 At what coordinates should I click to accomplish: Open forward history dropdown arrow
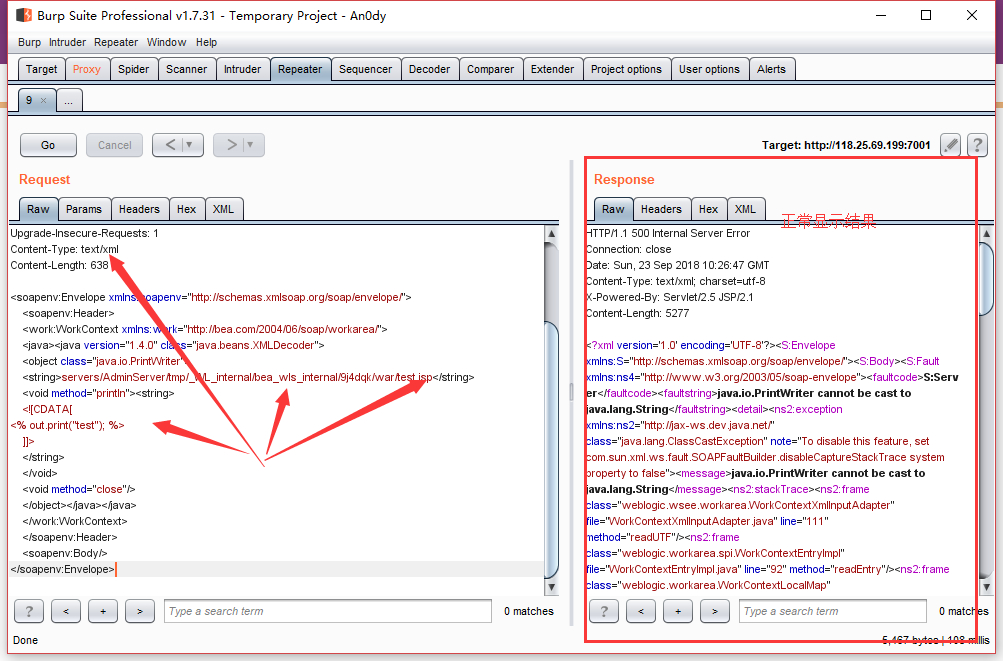(251, 145)
